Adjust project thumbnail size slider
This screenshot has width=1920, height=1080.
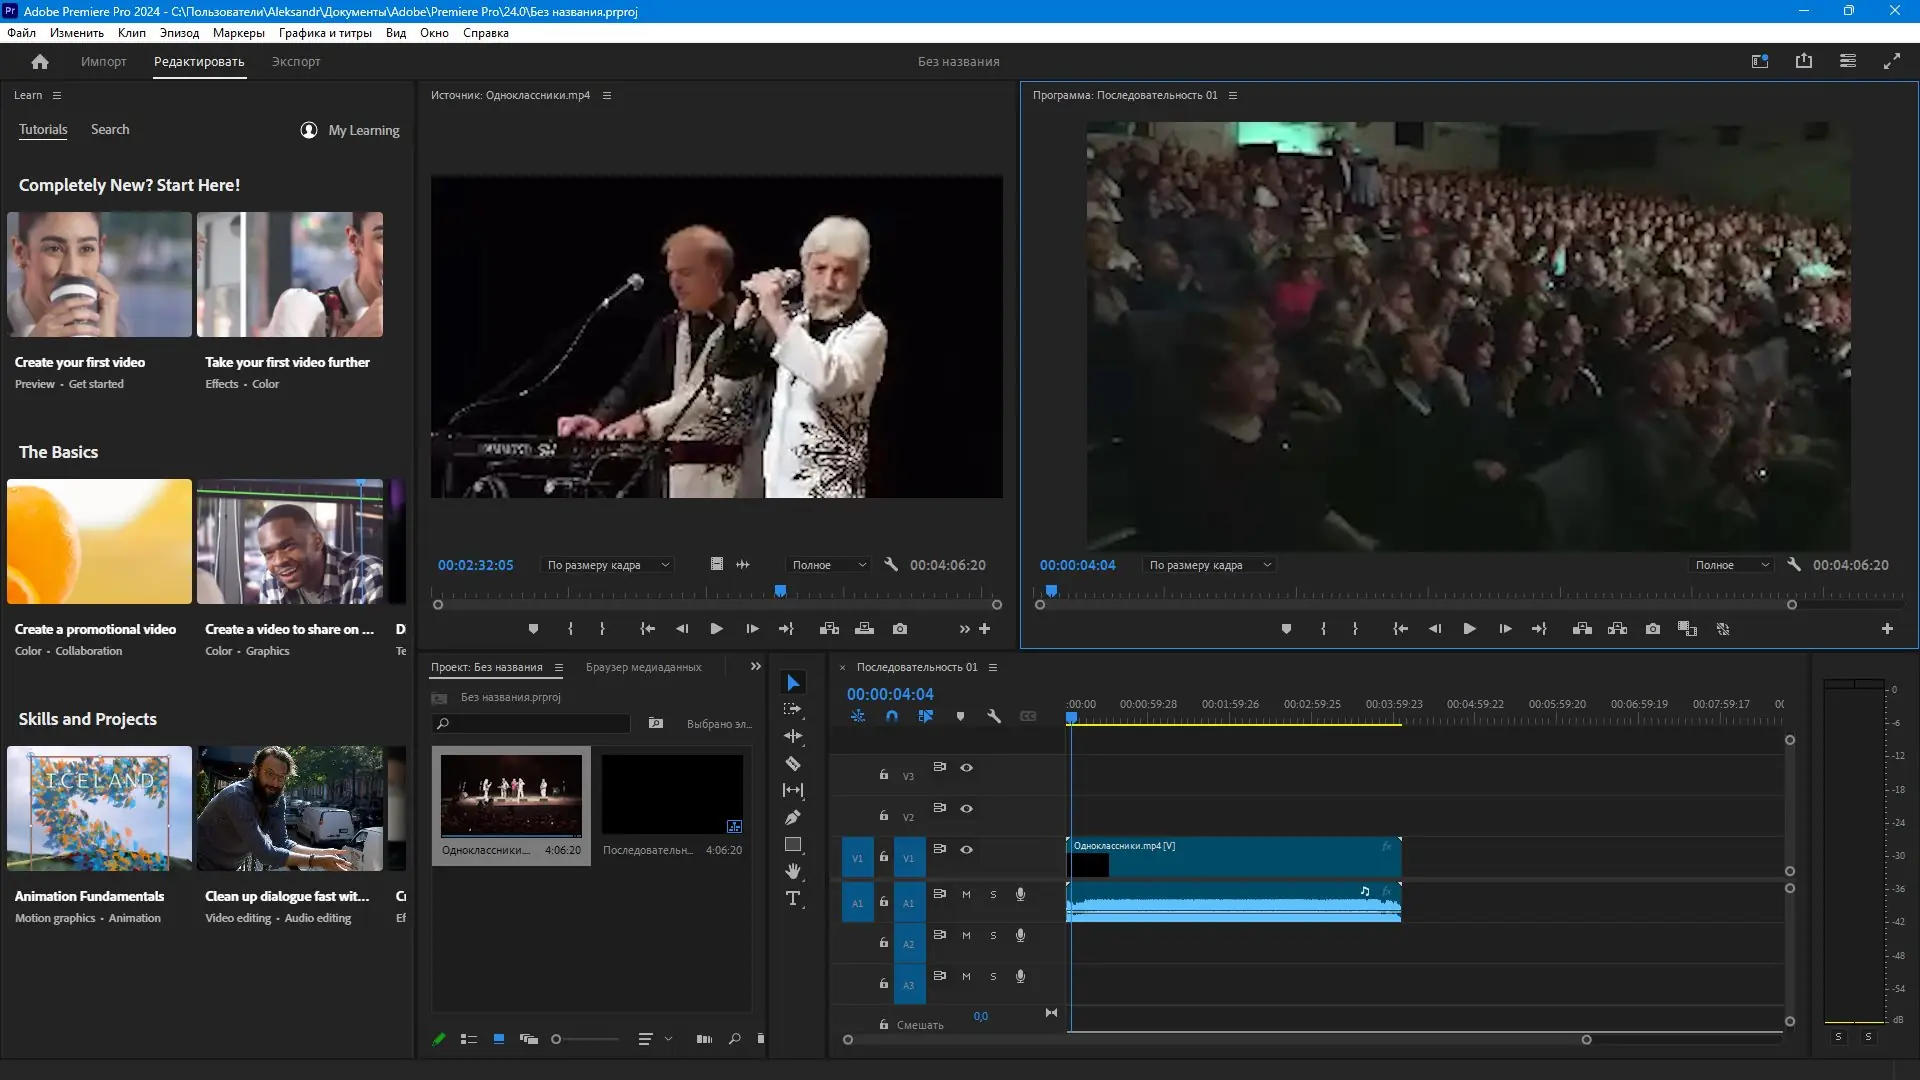click(557, 1039)
